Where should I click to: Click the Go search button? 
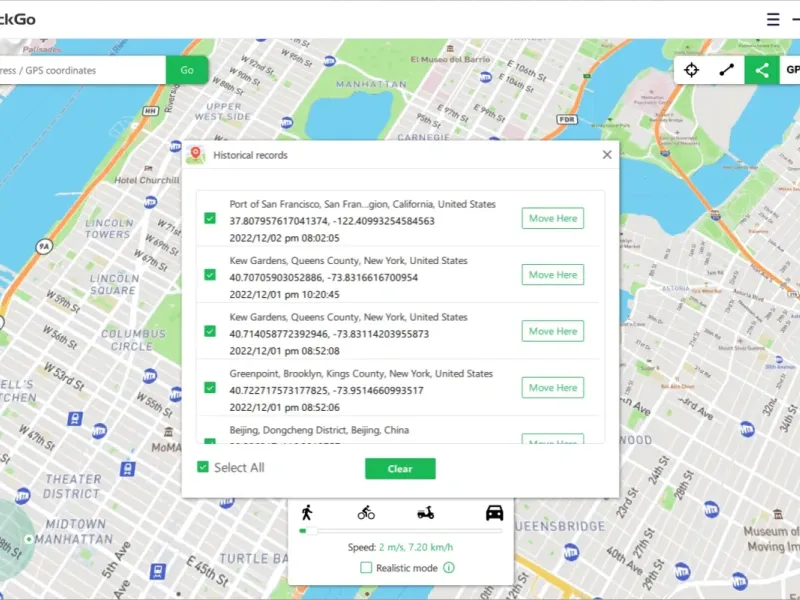[187, 70]
